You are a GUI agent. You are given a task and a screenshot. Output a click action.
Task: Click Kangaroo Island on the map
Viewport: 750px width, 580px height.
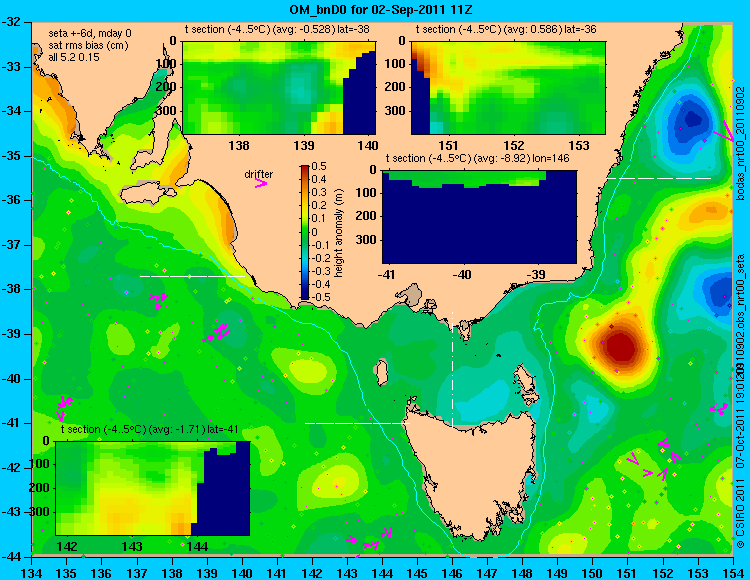148,193
